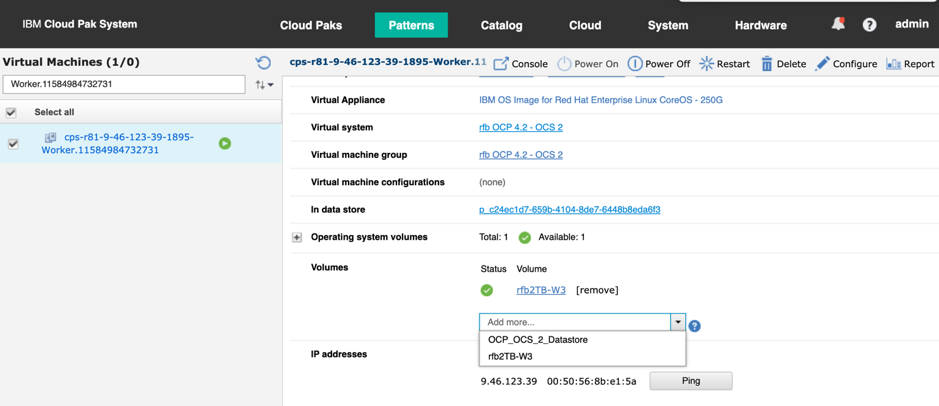This screenshot has height=406, width=939.
Task: Switch to the Patterns tab
Action: (x=411, y=25)
